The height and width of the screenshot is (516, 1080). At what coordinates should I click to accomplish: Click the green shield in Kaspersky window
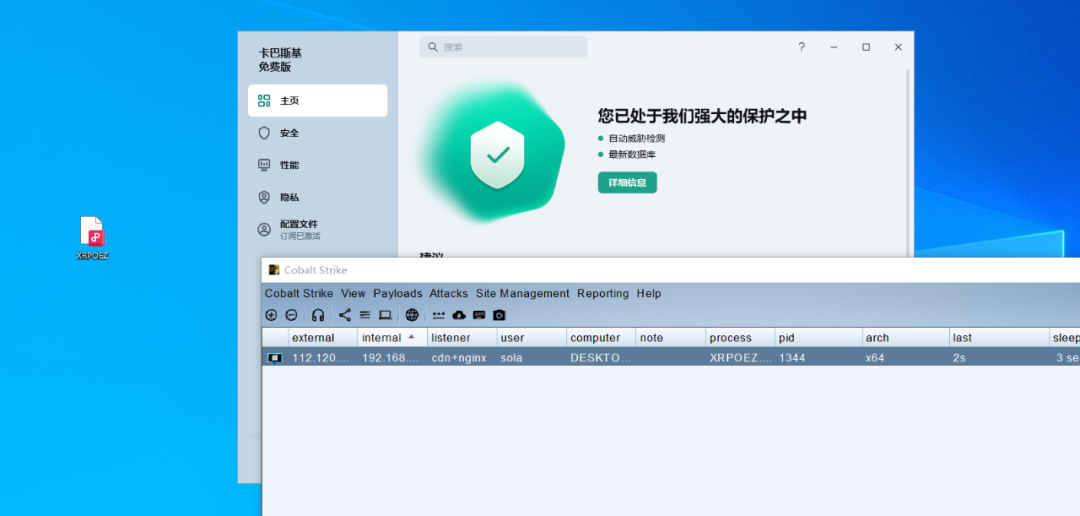pyautogui.click(x=497, y=155)
